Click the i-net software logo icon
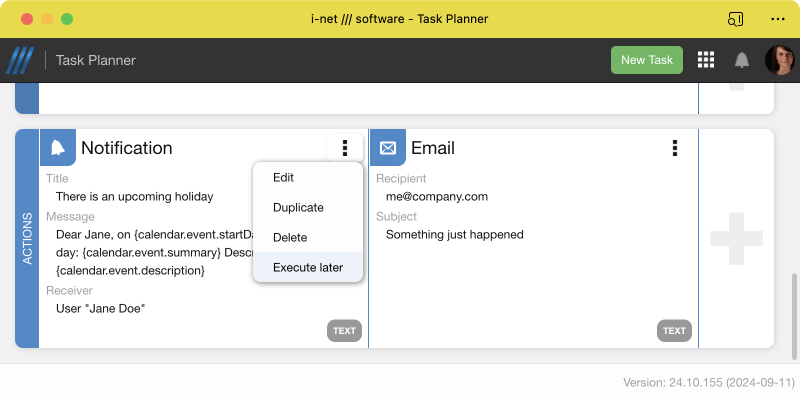 pos(20,60)
